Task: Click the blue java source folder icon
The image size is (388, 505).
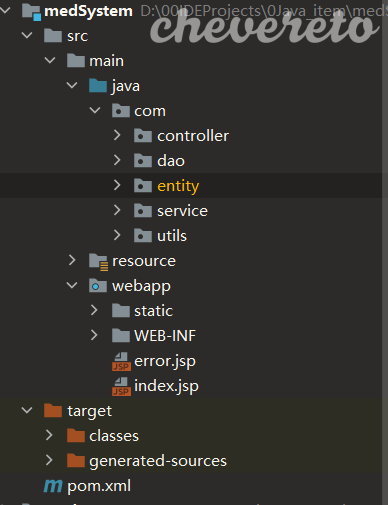Action: click(x=98, y=86)
